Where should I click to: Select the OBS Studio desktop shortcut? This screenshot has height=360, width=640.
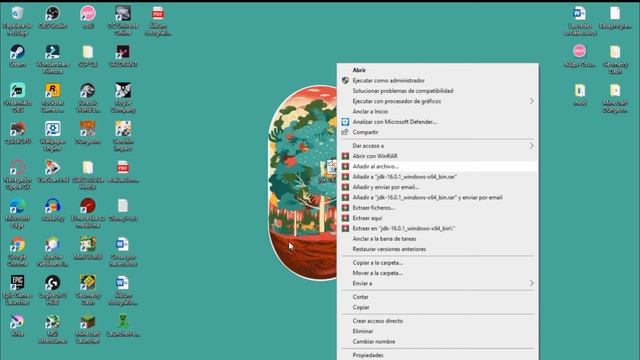[53, 18]
